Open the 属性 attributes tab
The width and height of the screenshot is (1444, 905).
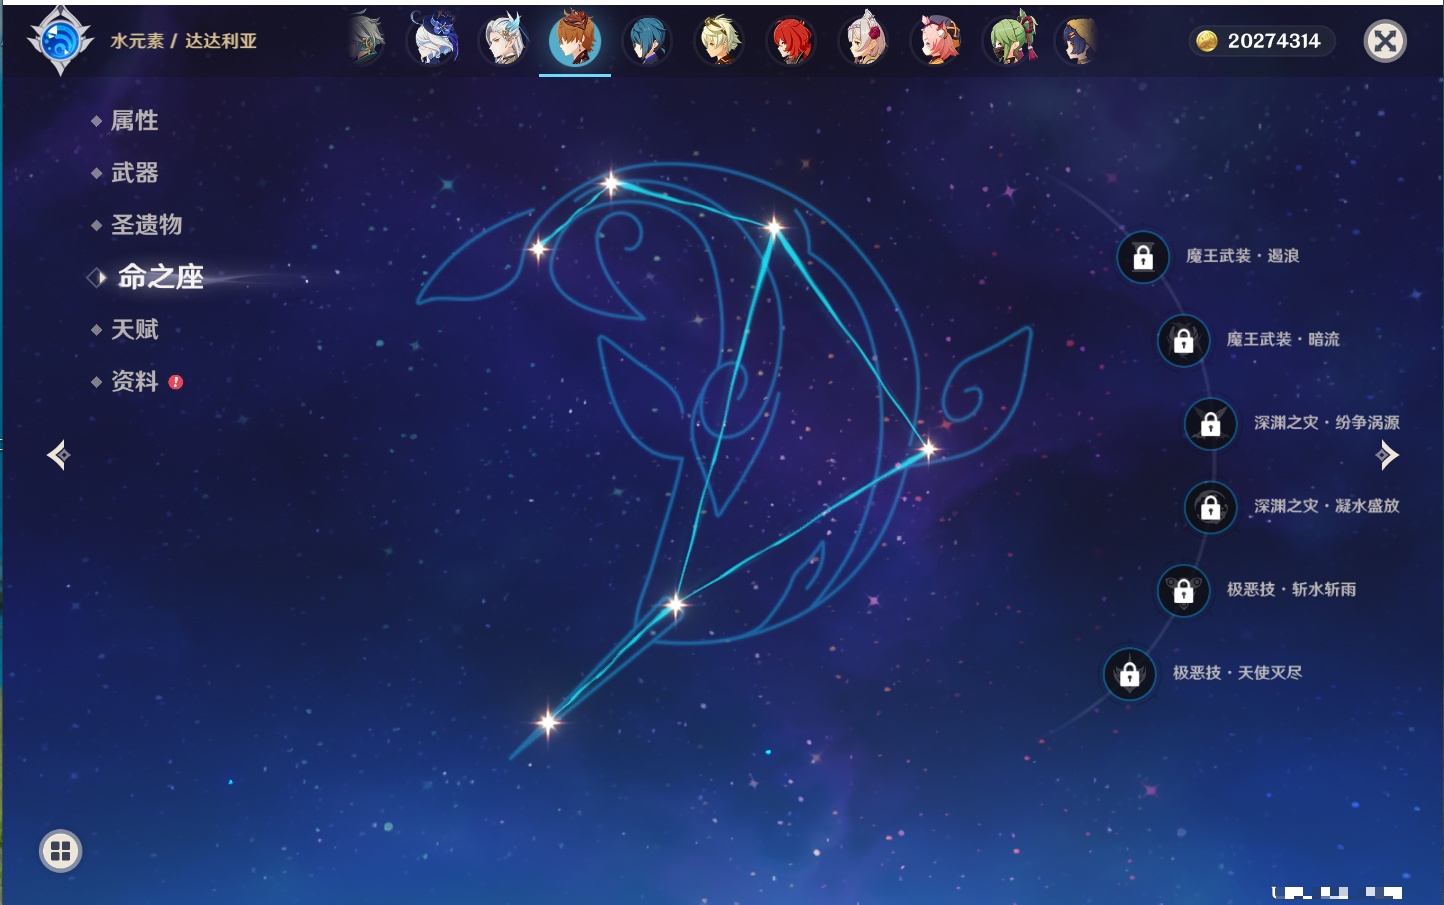pos(134,121)
